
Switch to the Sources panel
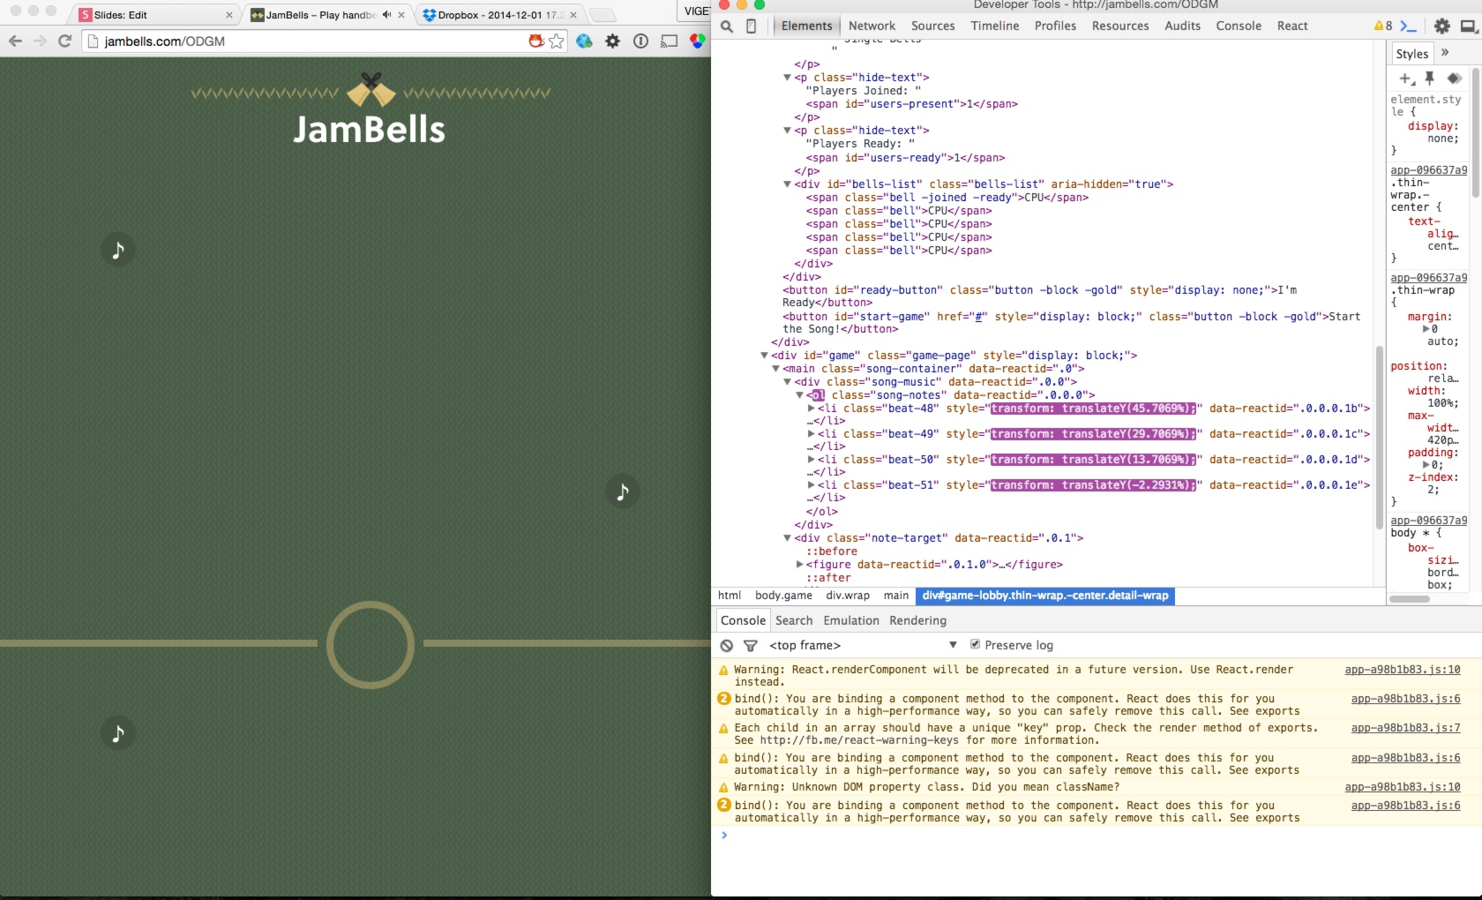pyautogui.click(x=933, y=26)
